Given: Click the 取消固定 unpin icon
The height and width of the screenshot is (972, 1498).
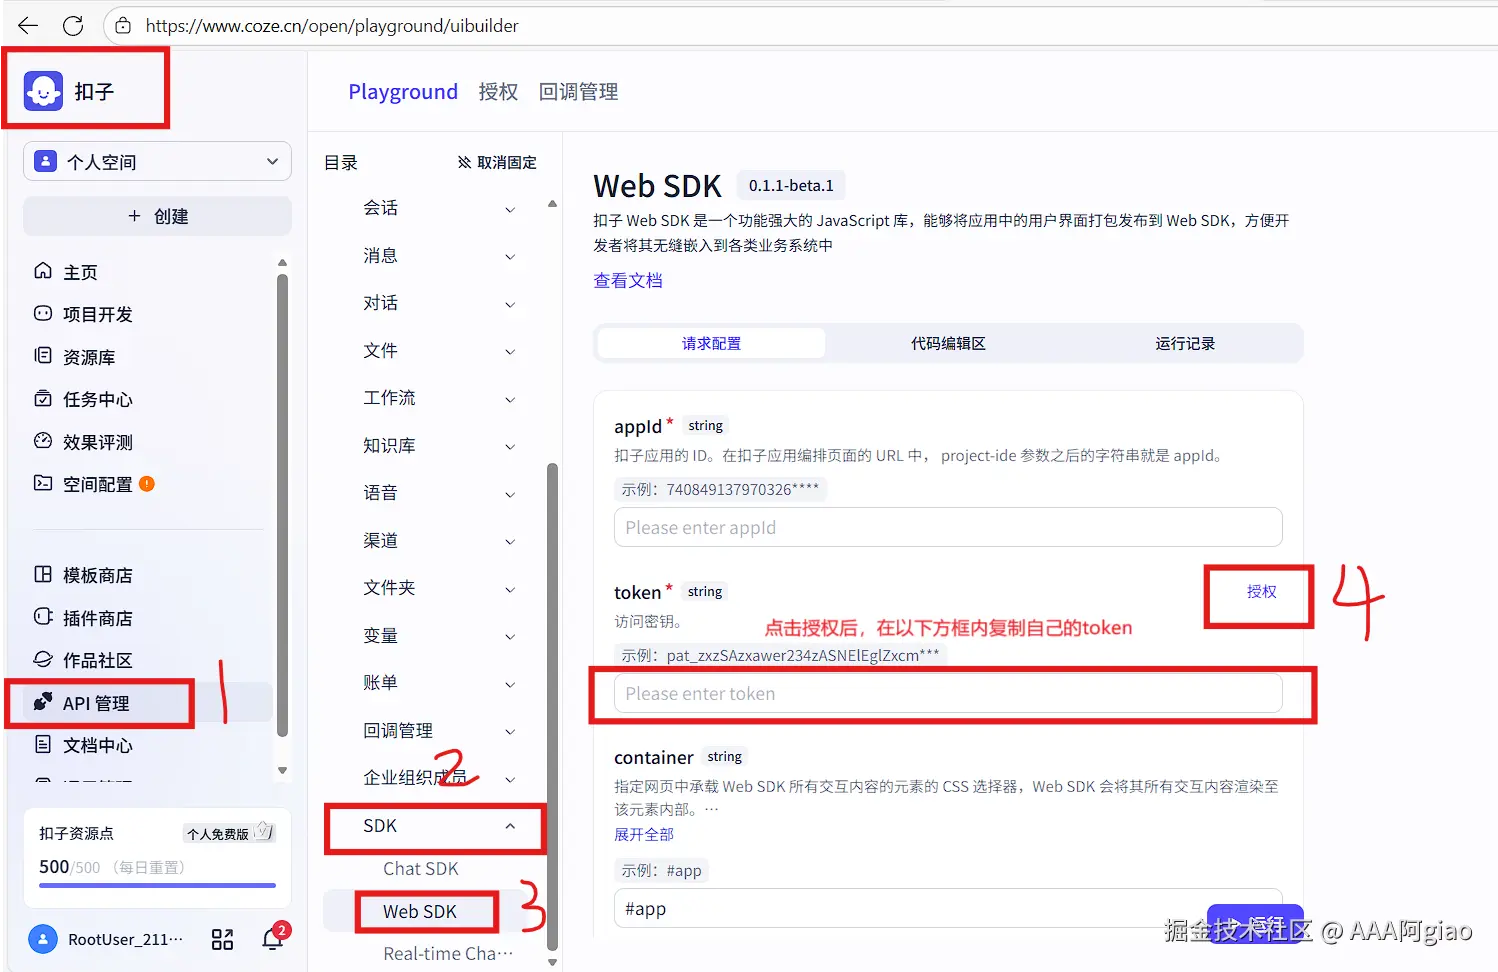Looking at the screenshot, I should [464, 162].
